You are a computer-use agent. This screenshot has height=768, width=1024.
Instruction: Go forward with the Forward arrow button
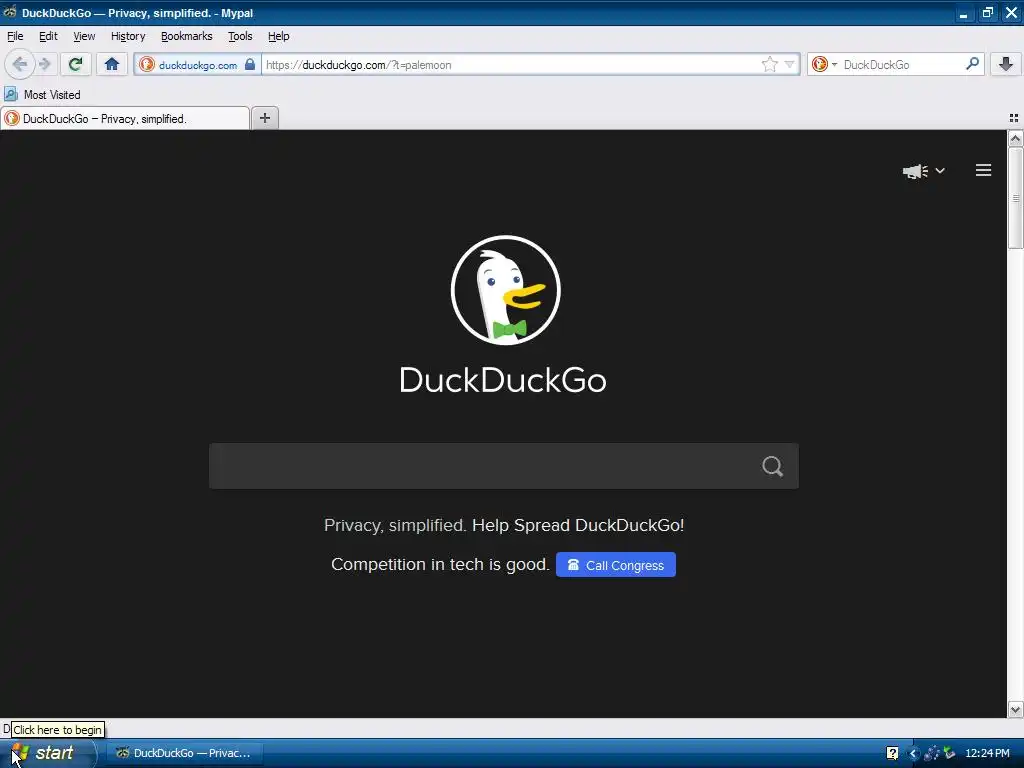point(45,64)
